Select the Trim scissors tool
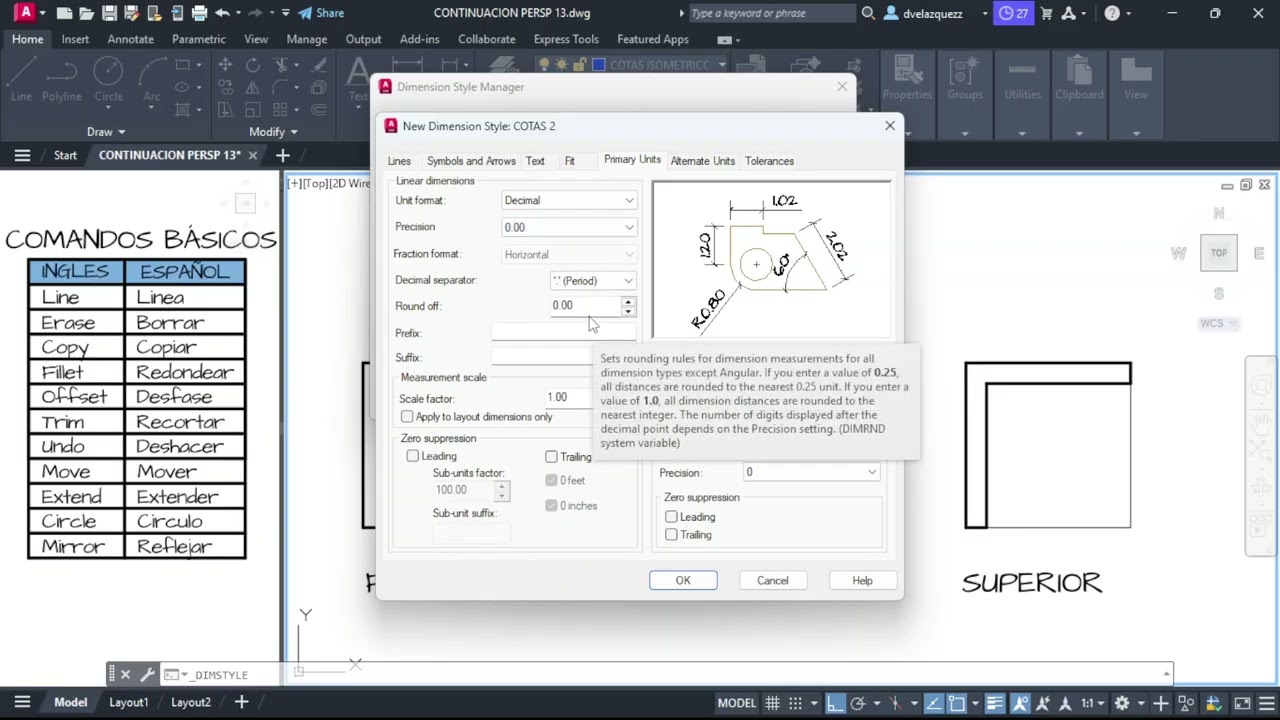Viewport: 1280px width, 720px height. [281, 65]
